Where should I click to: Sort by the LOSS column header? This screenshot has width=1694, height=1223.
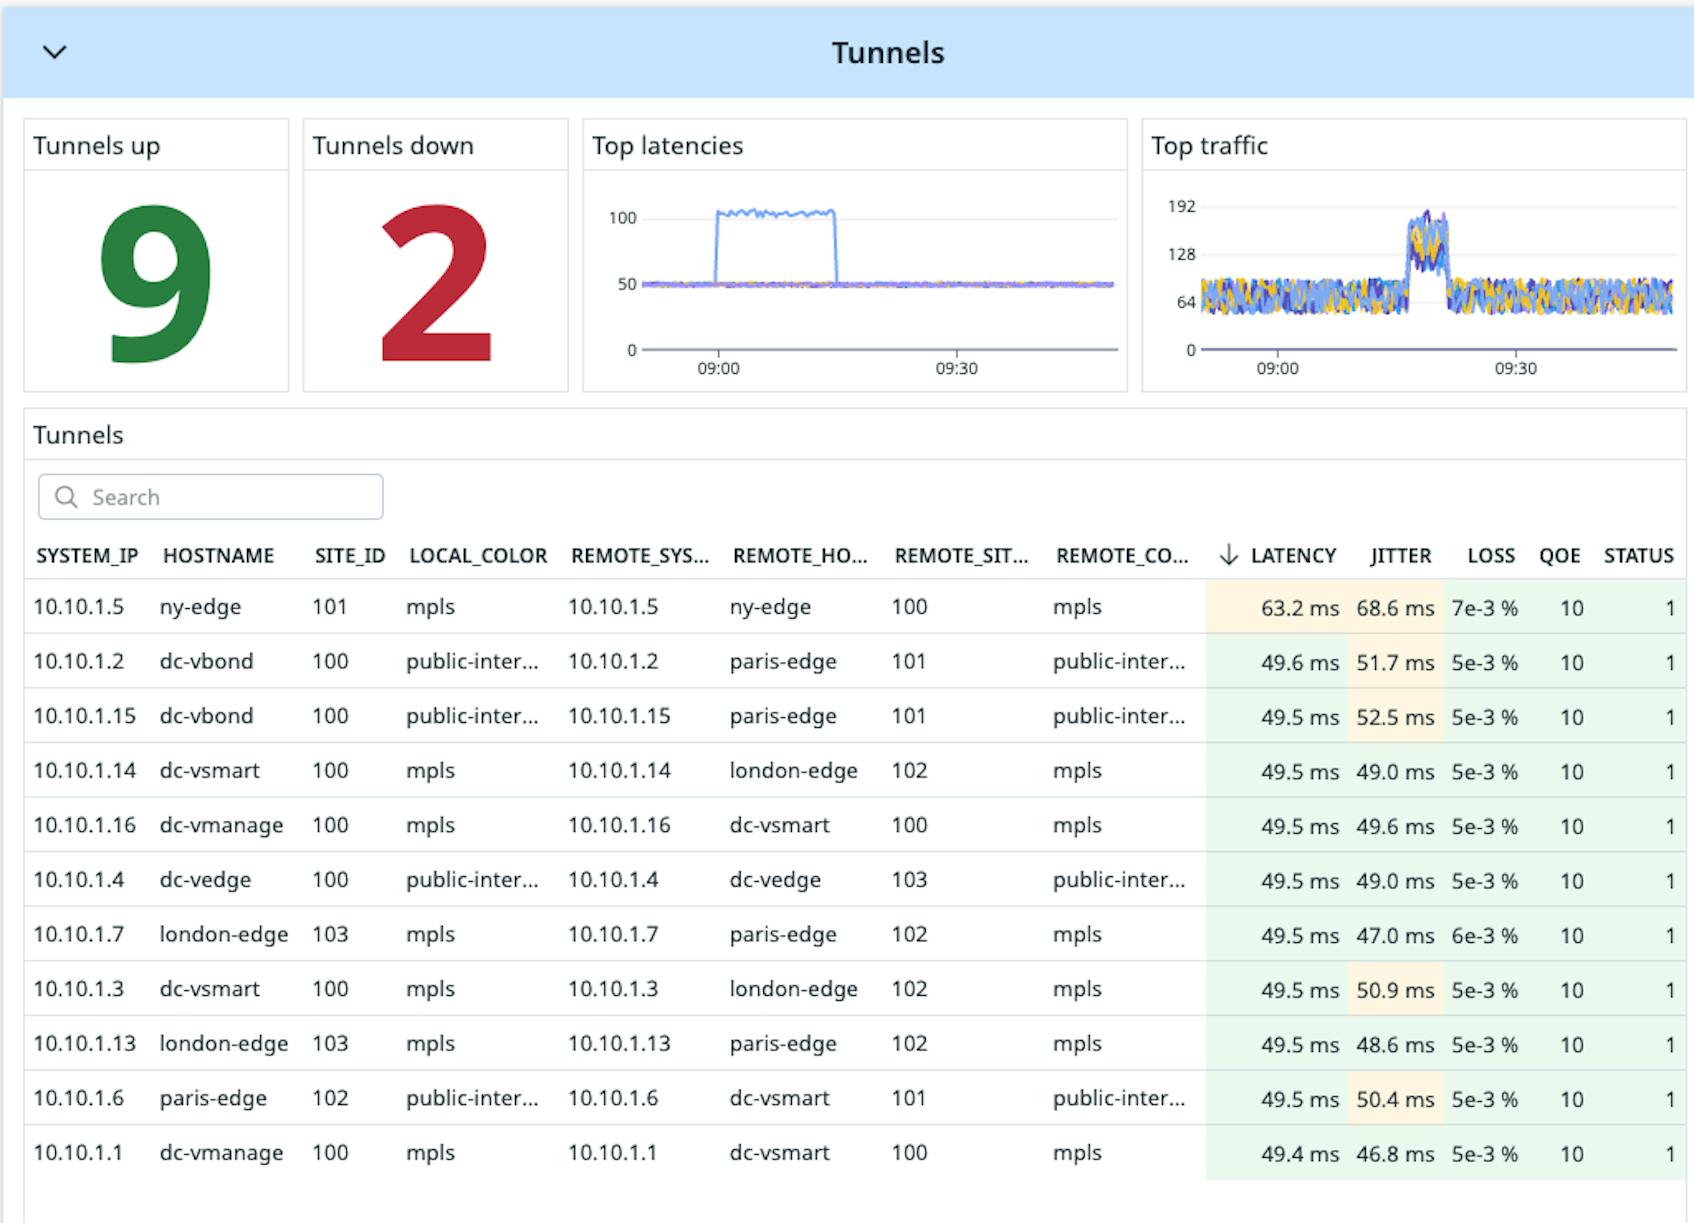click(x=1490, y=555)
